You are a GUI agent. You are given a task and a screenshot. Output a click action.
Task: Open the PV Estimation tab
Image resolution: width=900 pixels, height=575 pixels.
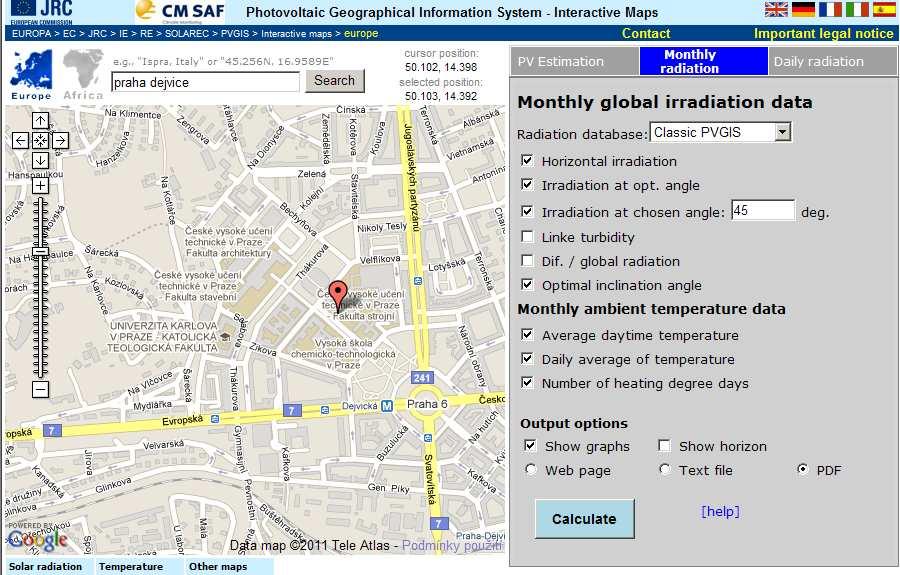(575, 61)
